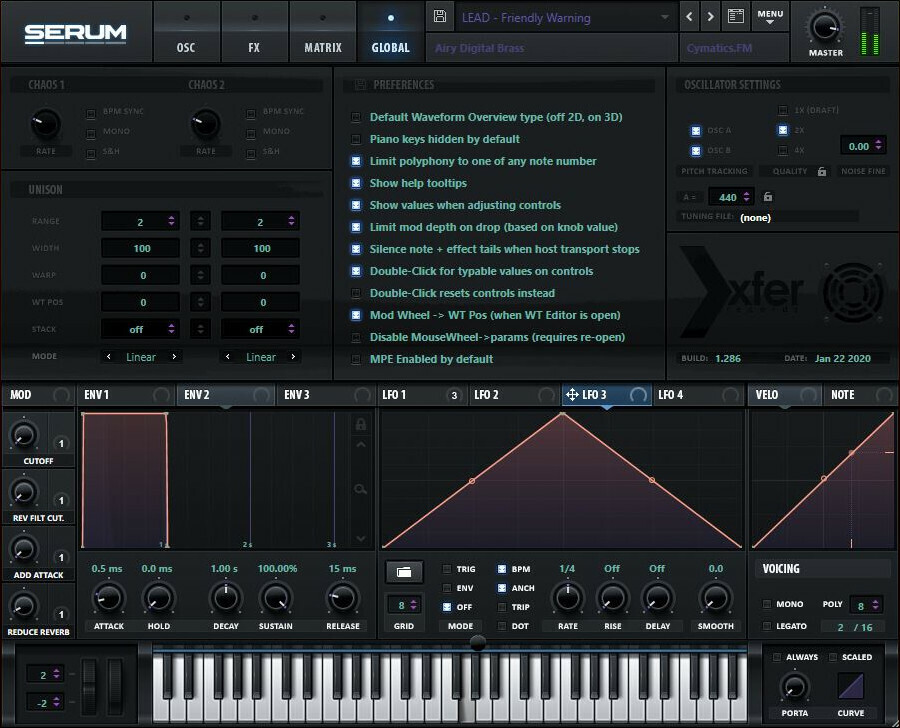Adjust the A= 440 tuning stepper
Viewport: 900px width, 728px height.
pyautogui.click(x=746, y=197)
